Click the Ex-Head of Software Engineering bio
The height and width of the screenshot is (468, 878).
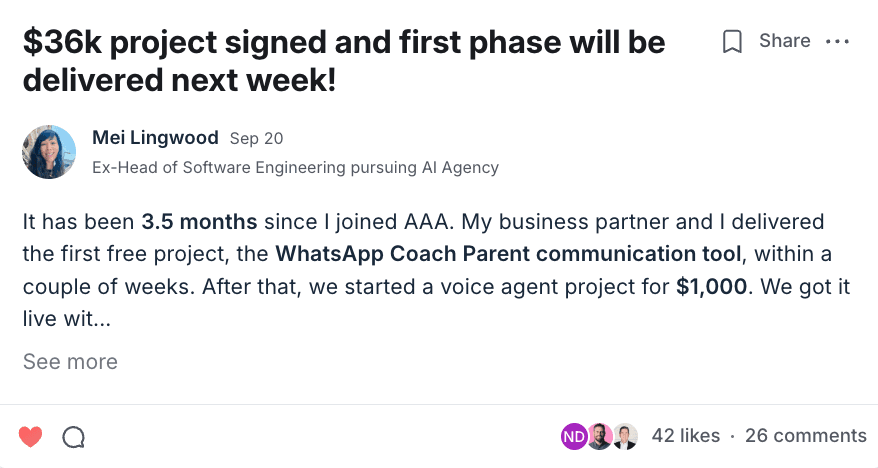295,167
